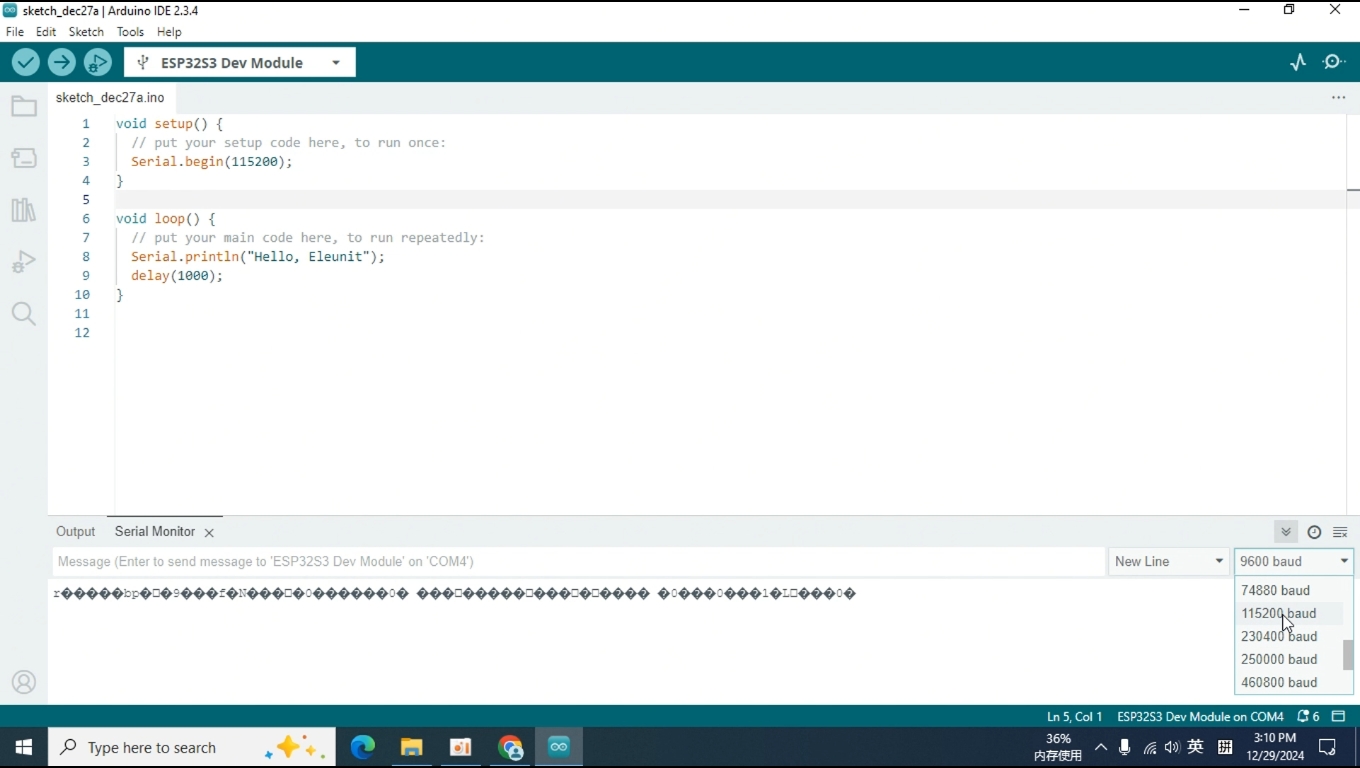Click the serial message input field

click(578, 562)
